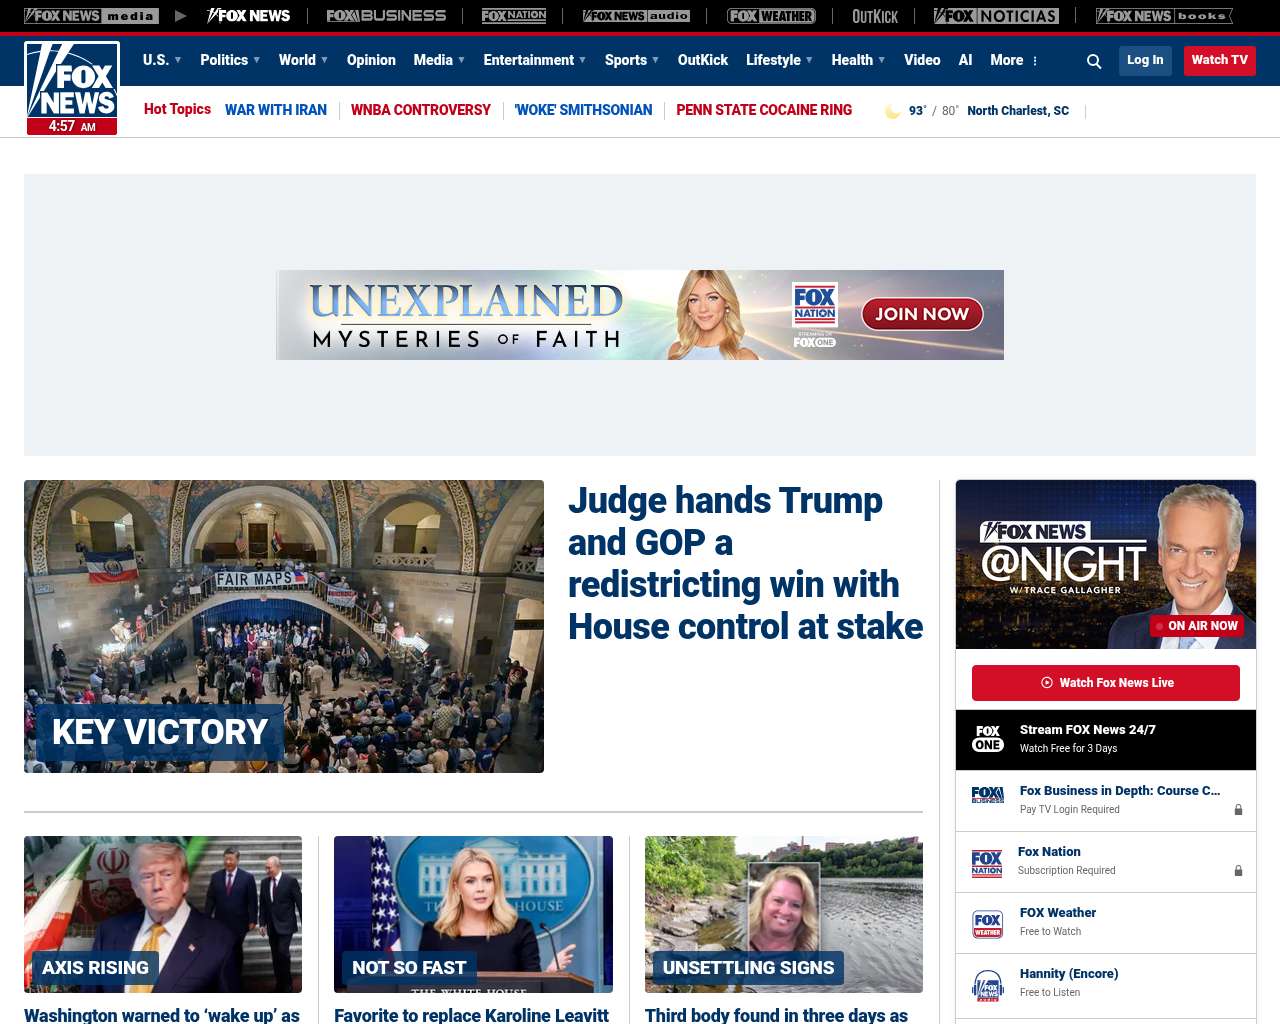Open Fox Nation logo in top bar
The width and height of the screenshot is (1280, 1024).
tap(514, 16)
